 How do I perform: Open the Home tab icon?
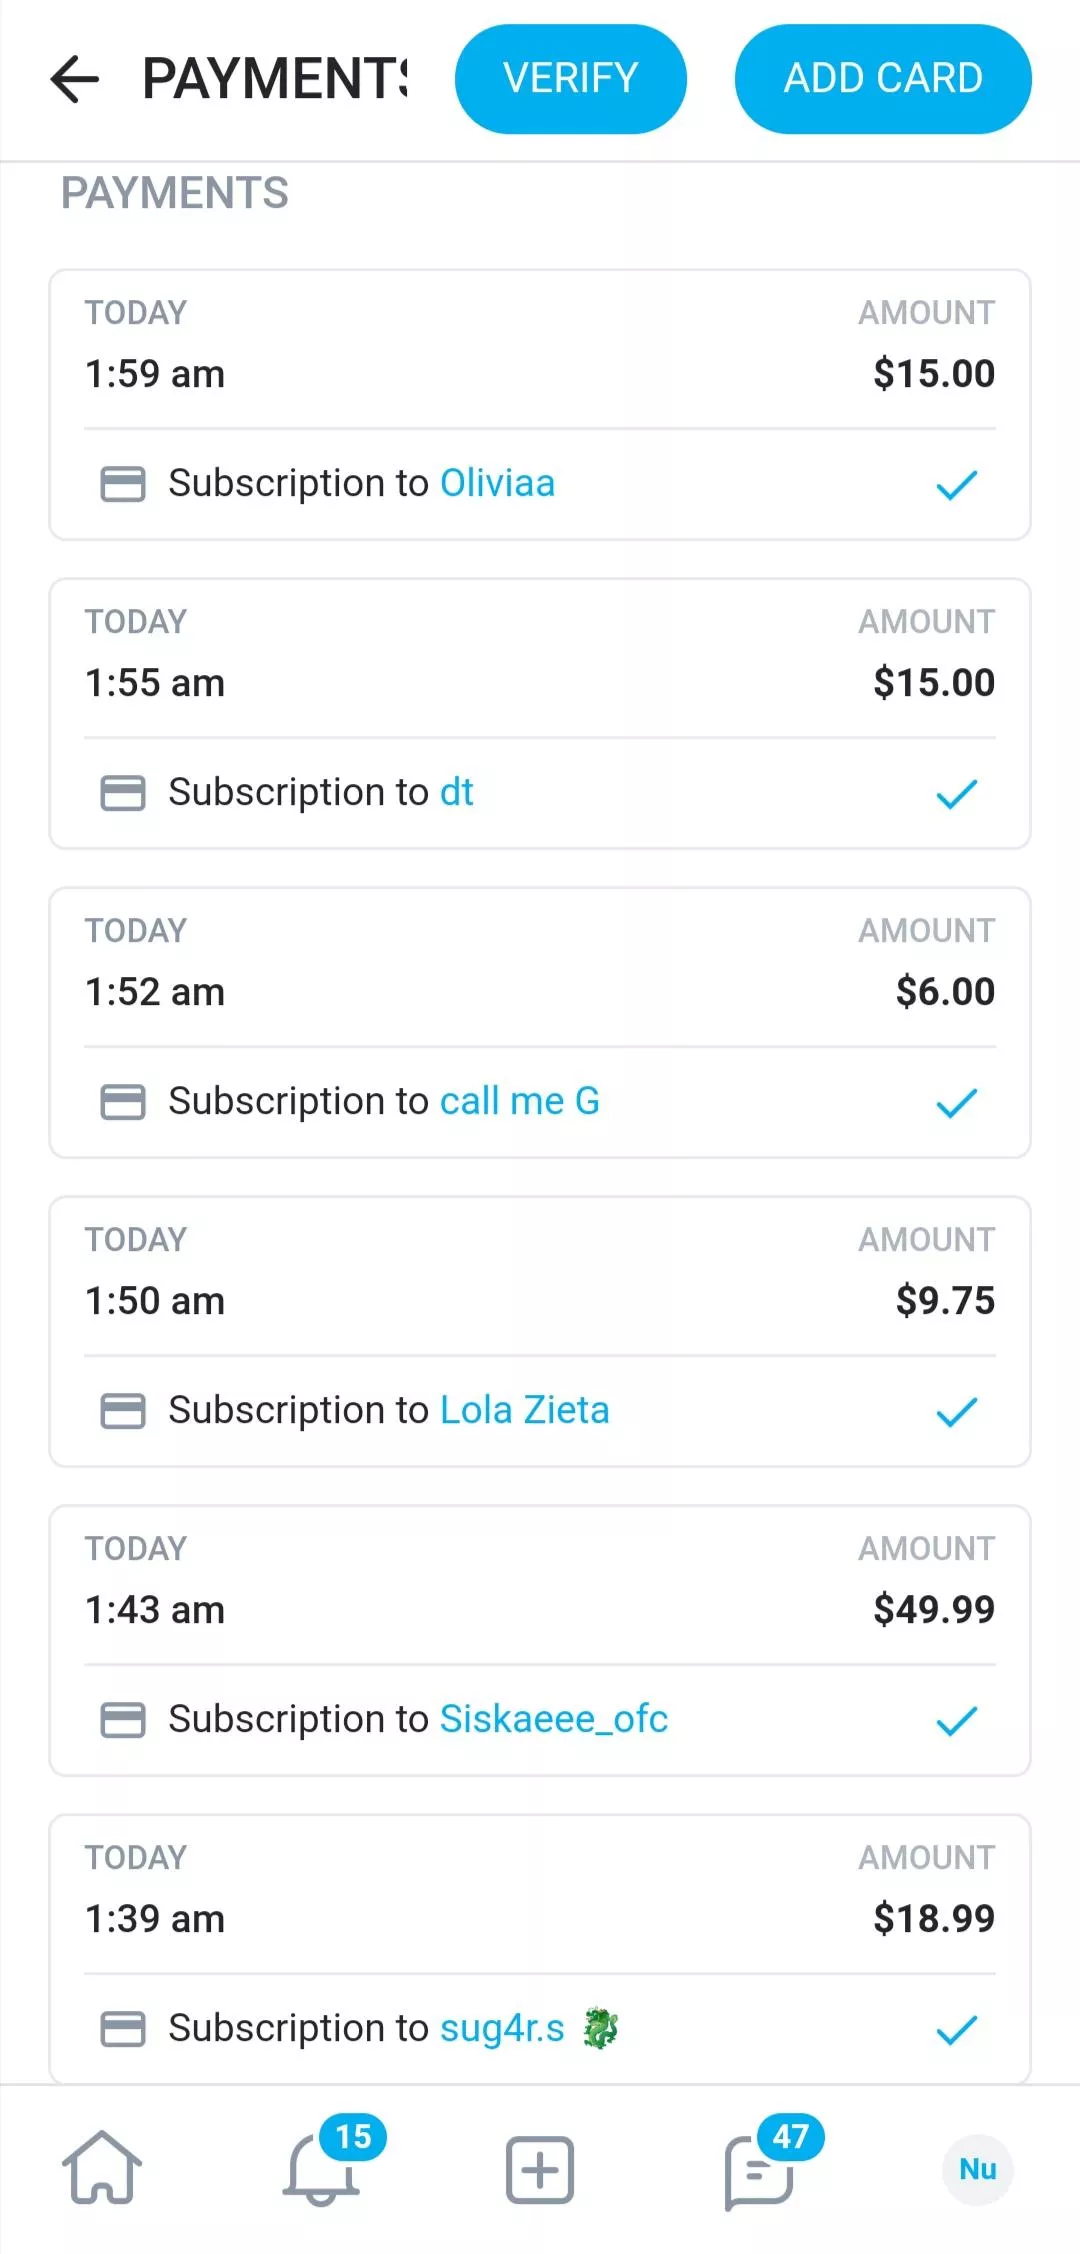click(102, 2168)
